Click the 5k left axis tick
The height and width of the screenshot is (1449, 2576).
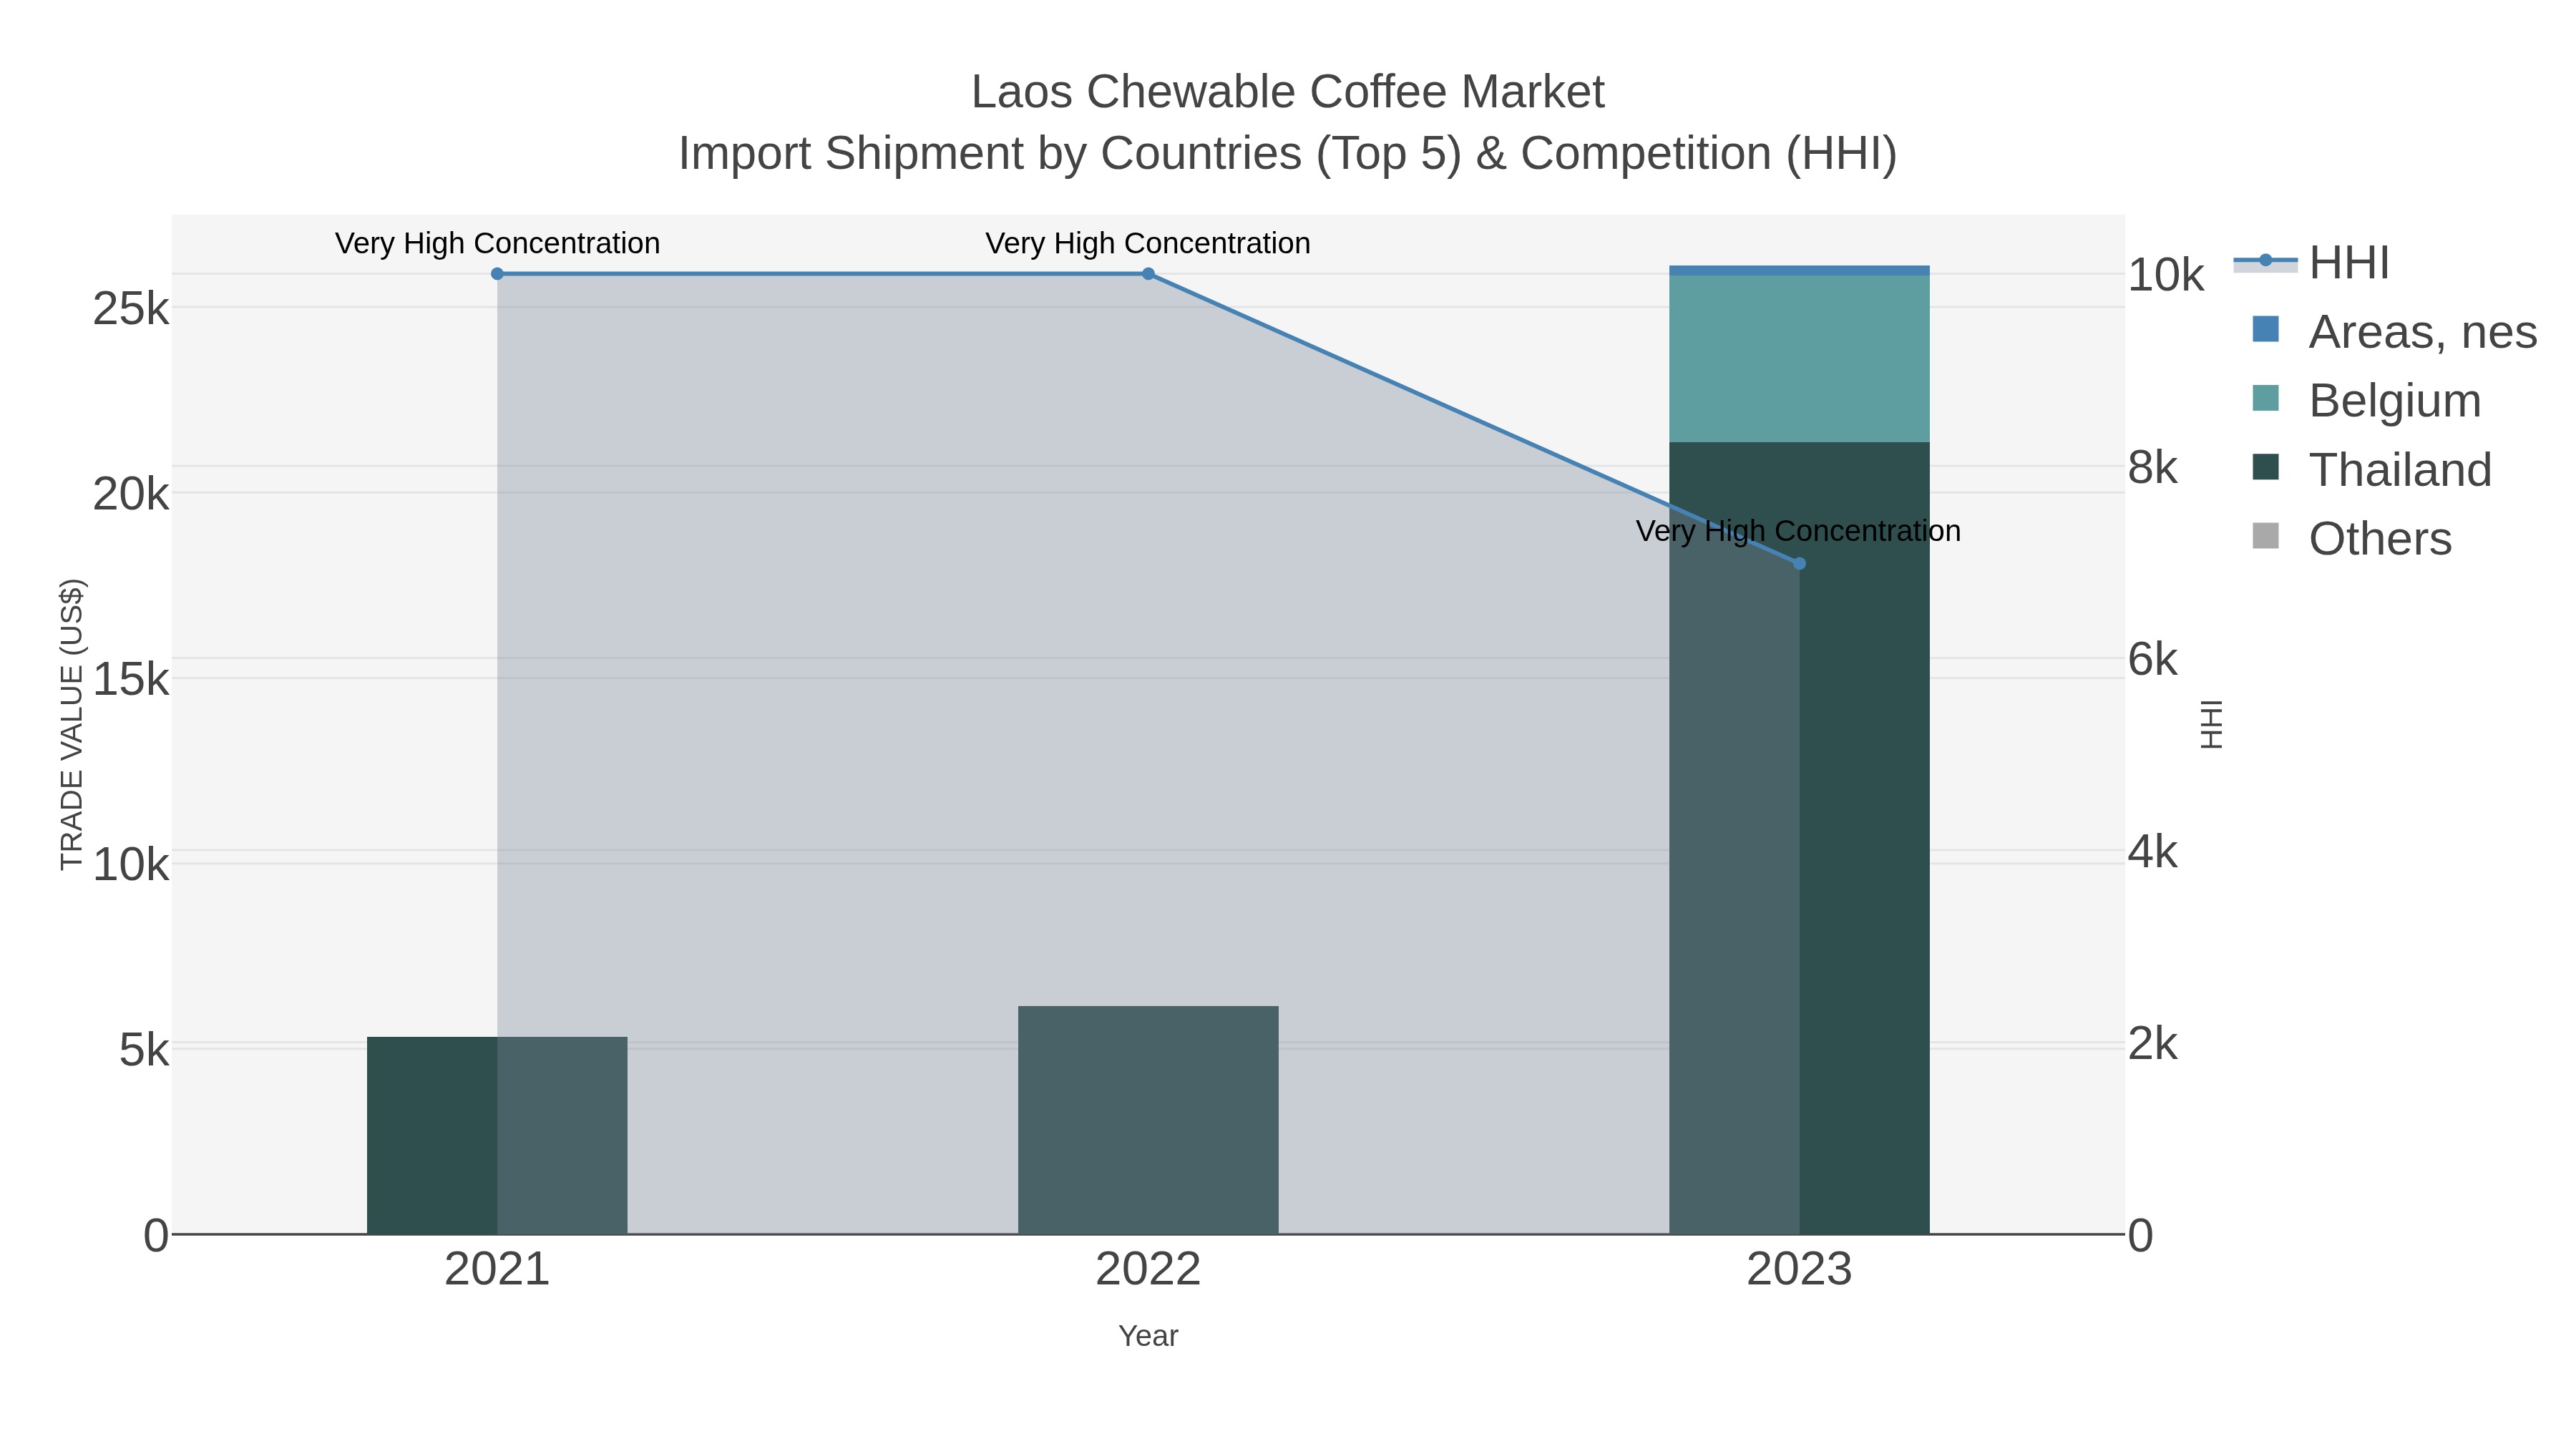(x=144, y=1050)
